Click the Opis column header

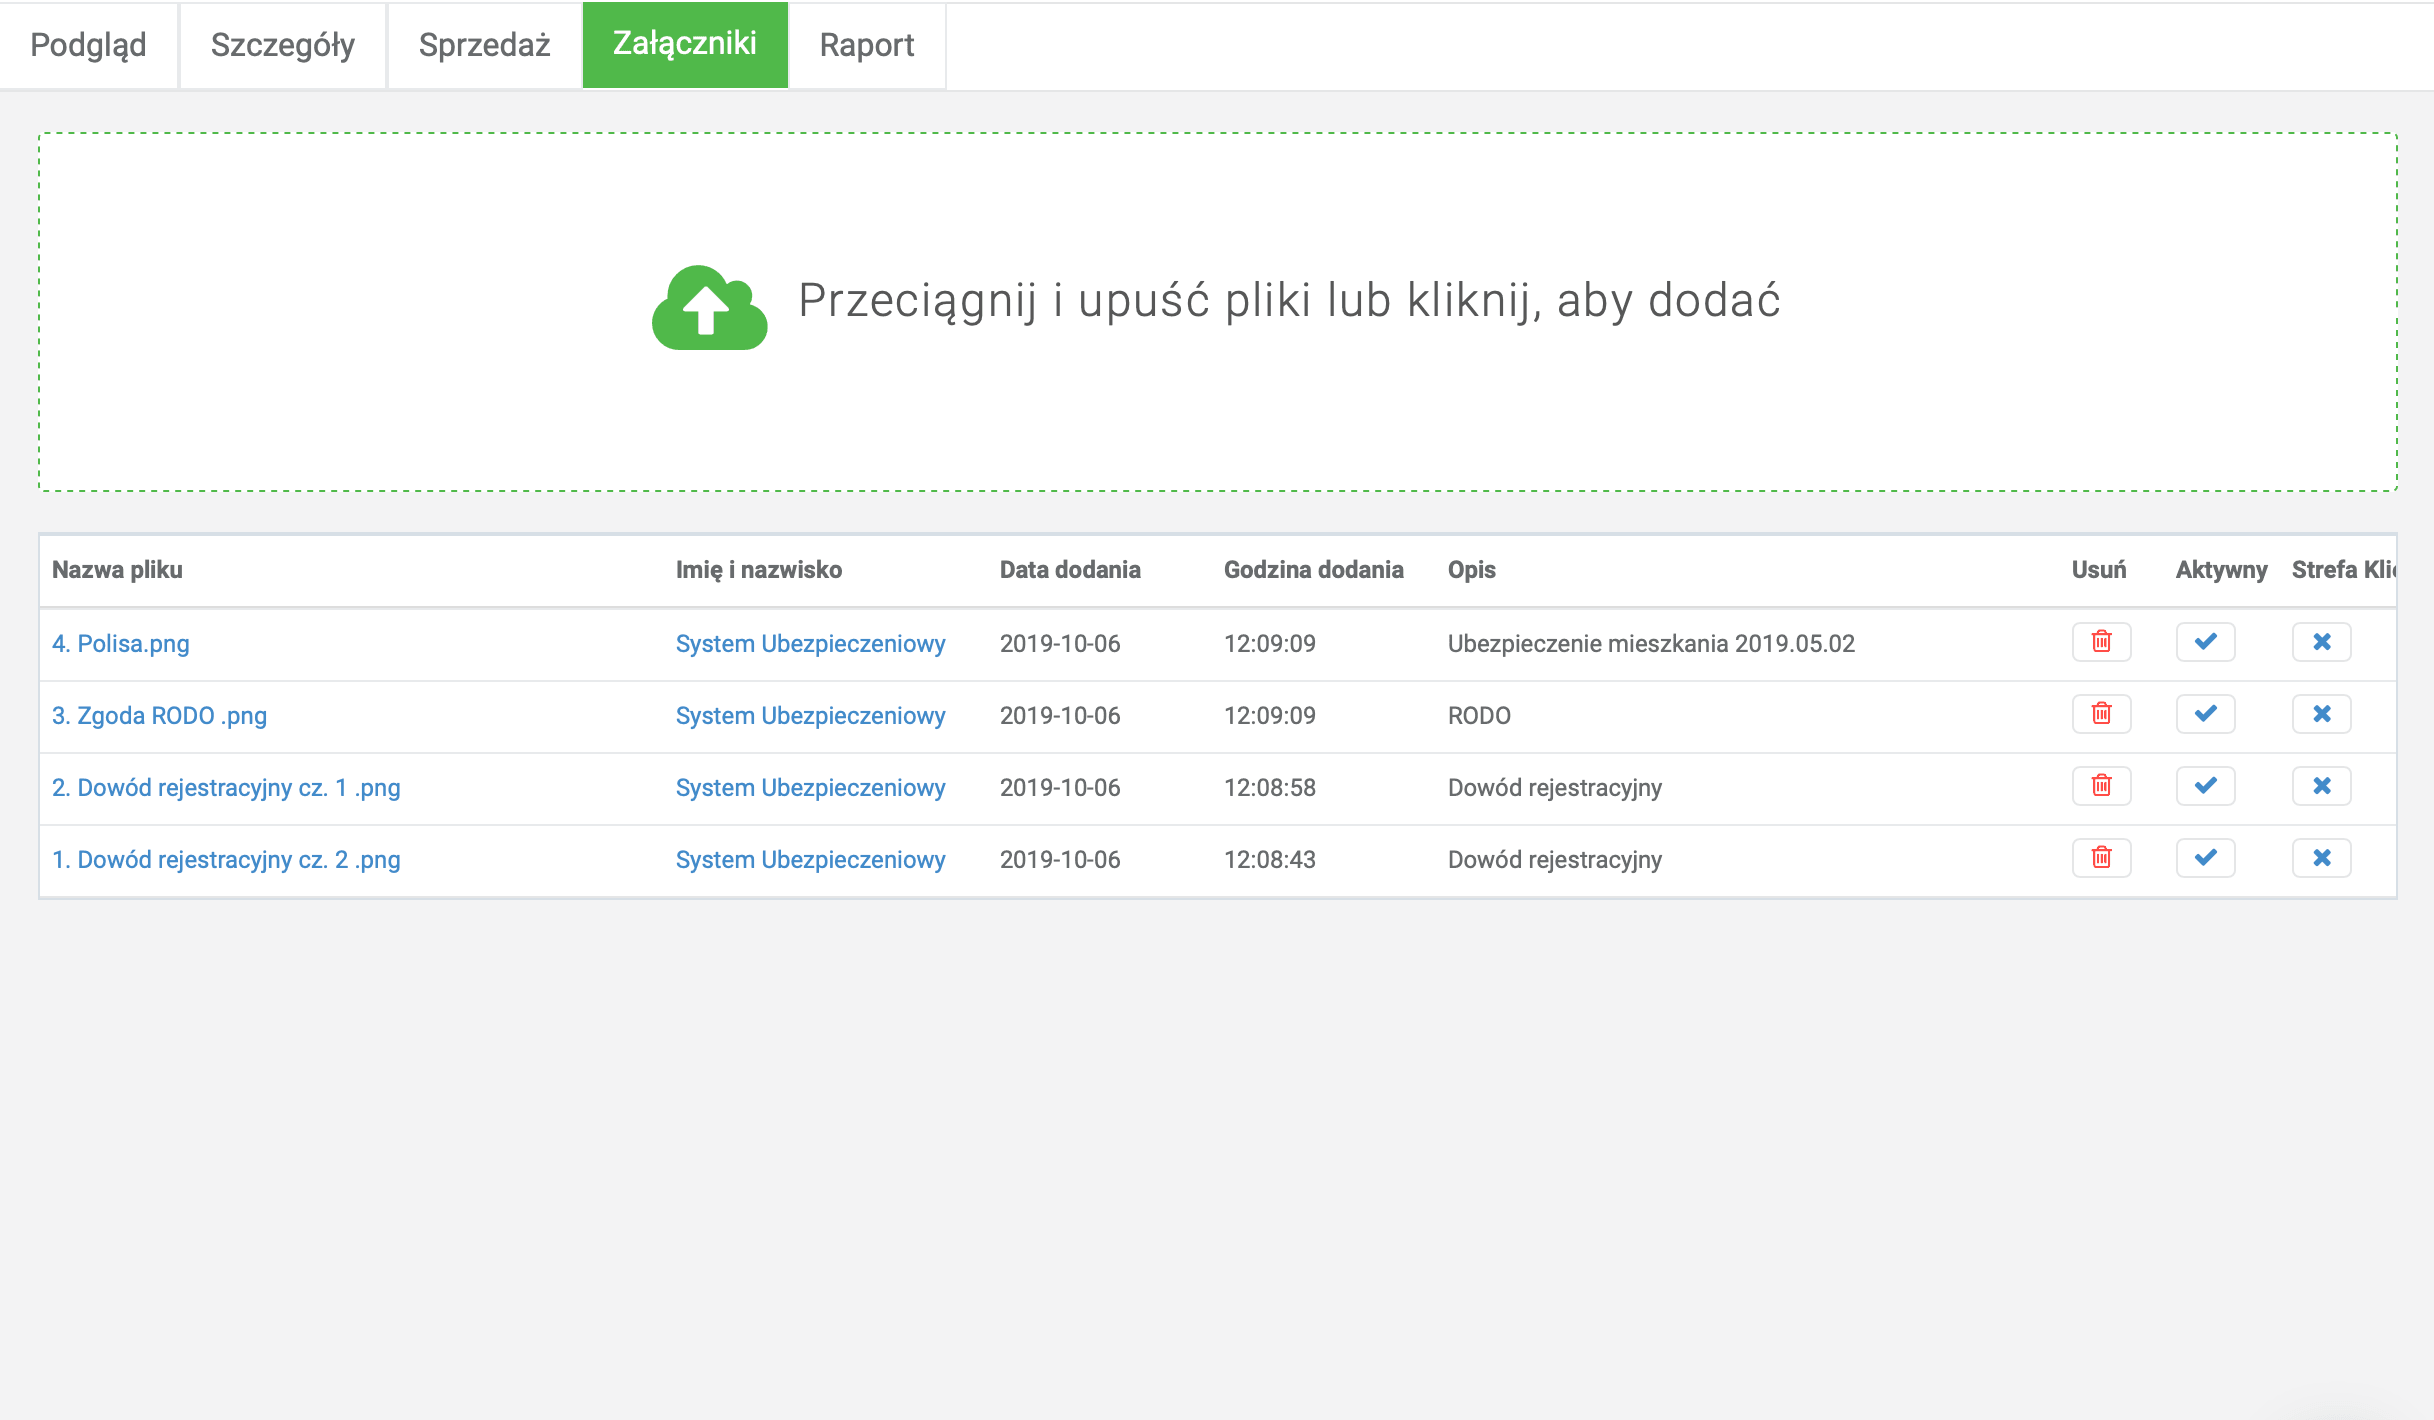1472,570
